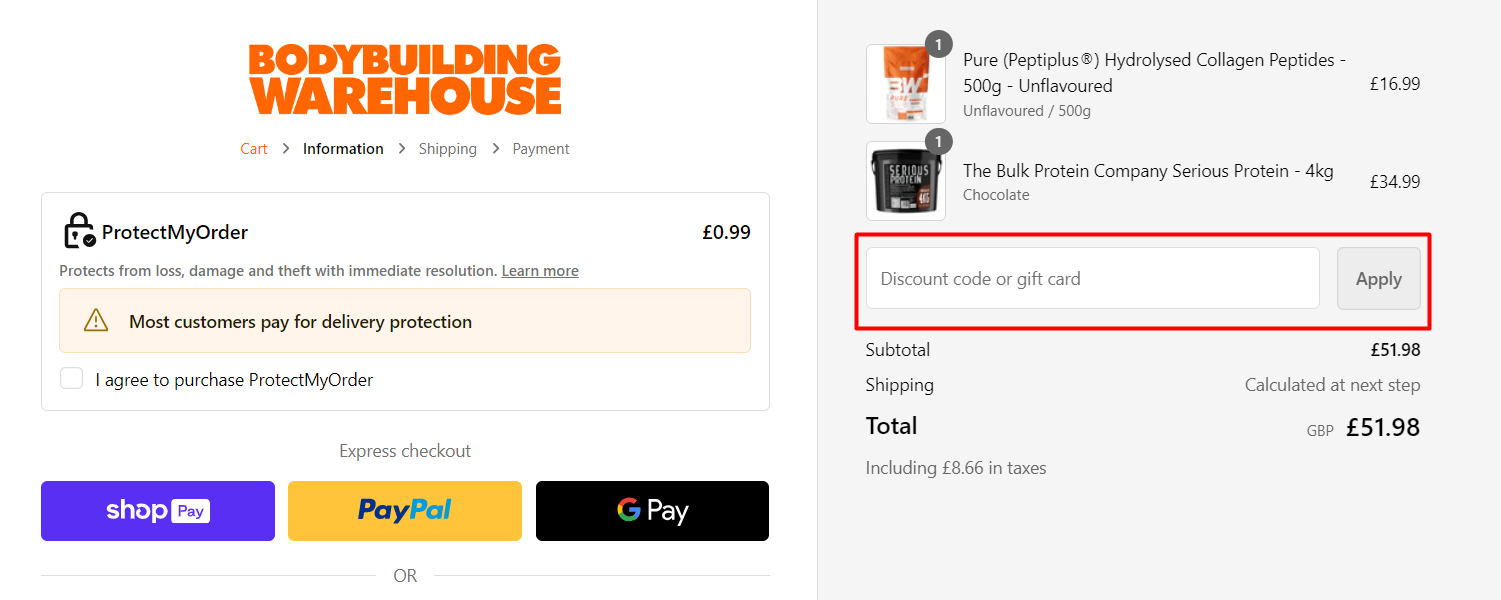Expand the Serious Protein order item

pyautogui.click(x=1148, y=170)
